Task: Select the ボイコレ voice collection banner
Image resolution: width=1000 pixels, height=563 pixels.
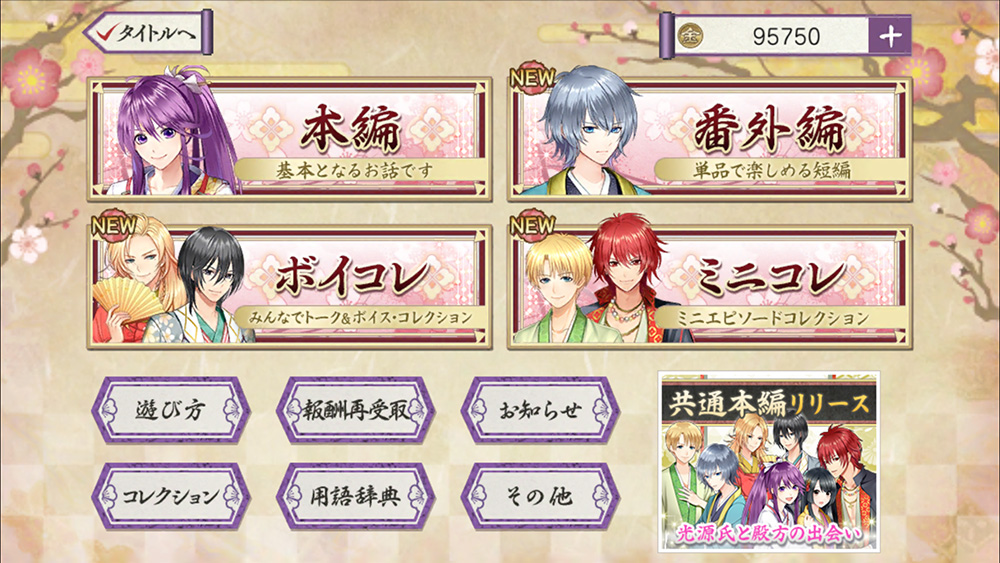Action: click(290, 286)
